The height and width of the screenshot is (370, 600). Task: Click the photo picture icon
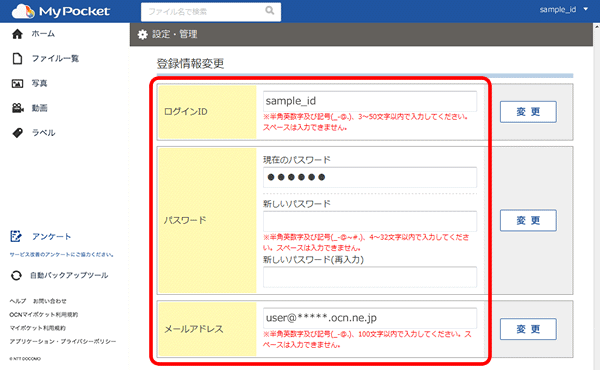17,83
